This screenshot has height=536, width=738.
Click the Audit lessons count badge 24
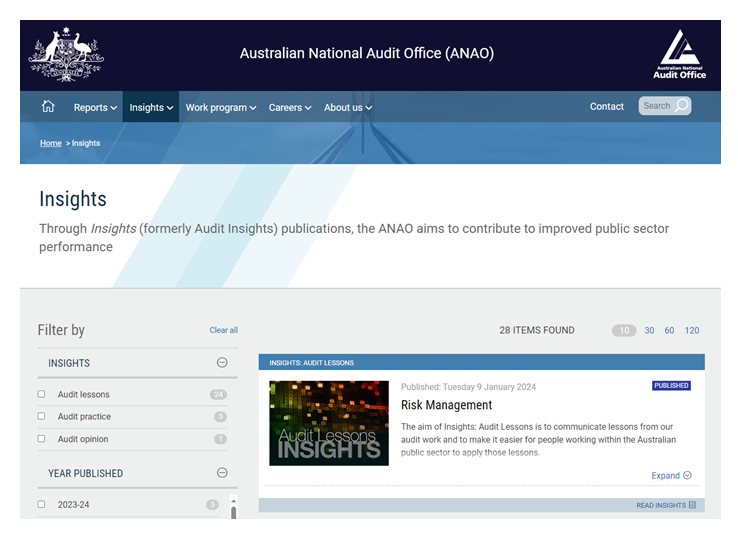218,394
